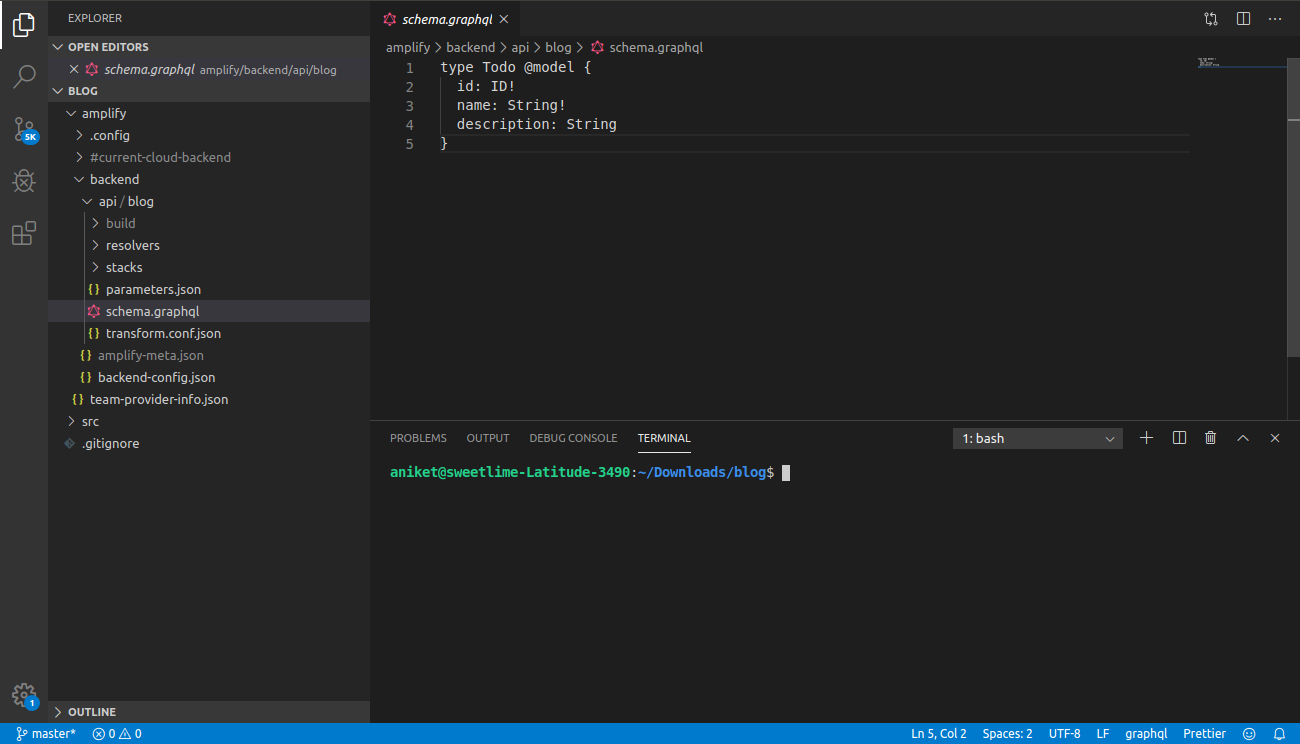This screenshot has width=1300, height=744.
Task: Open the Run and Debug view
Action: 24,181
